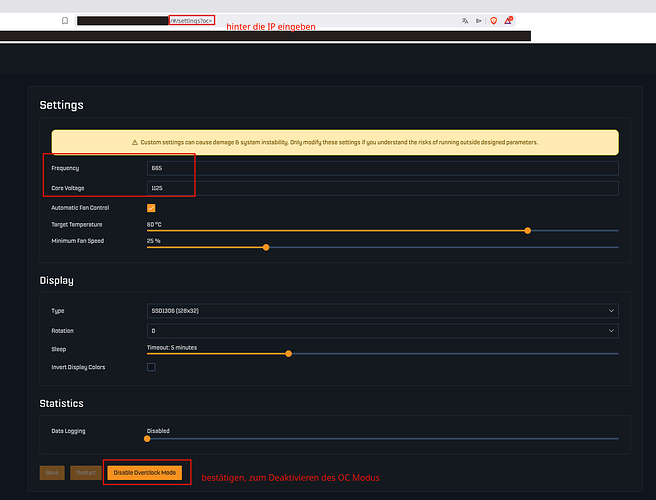Click Disable Overclock Mode button
This screenshot has height=500, width=656.
click(x=144, y=472)
